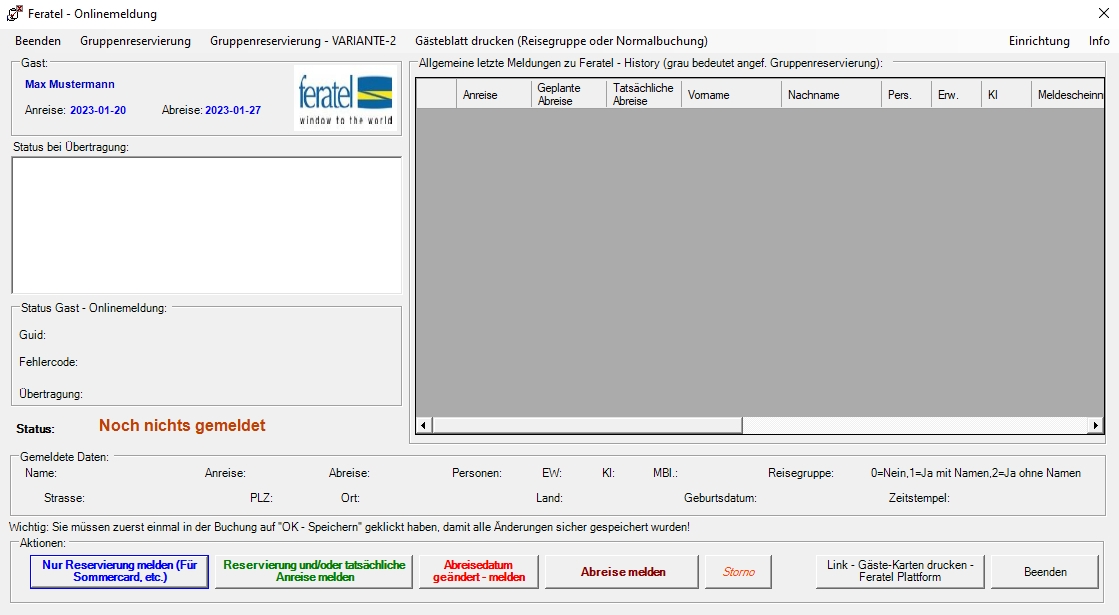Click the Reisegruppe: label

[x=801, y=473]
